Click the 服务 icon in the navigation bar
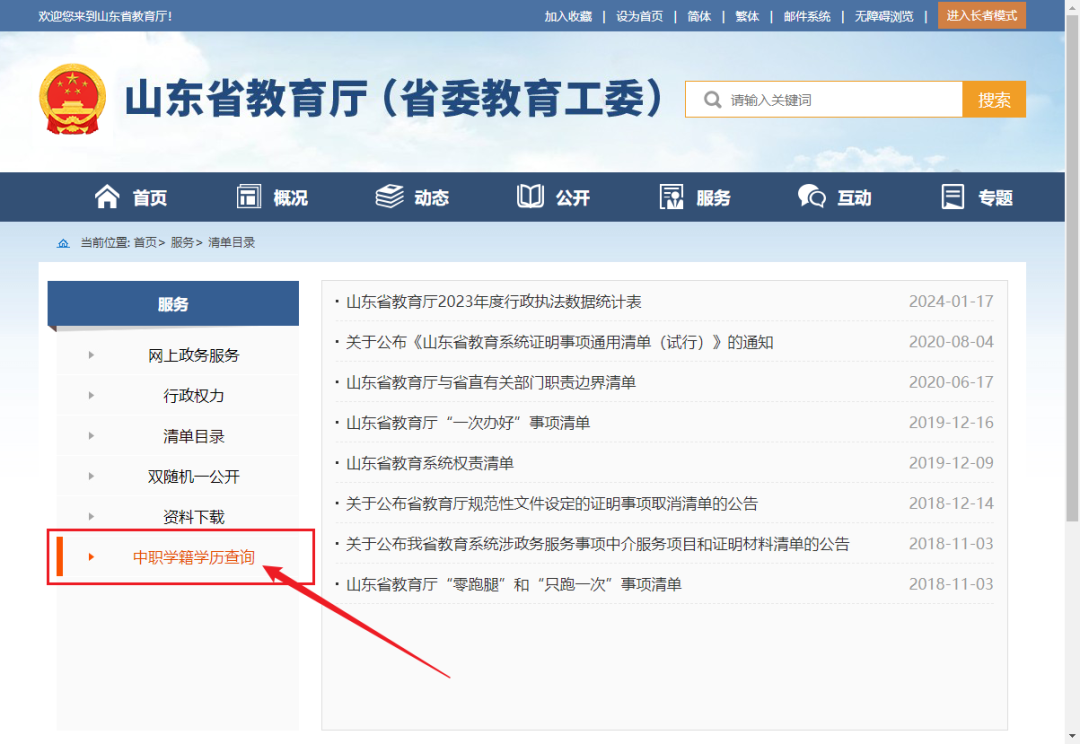 (x=671, y=196)
